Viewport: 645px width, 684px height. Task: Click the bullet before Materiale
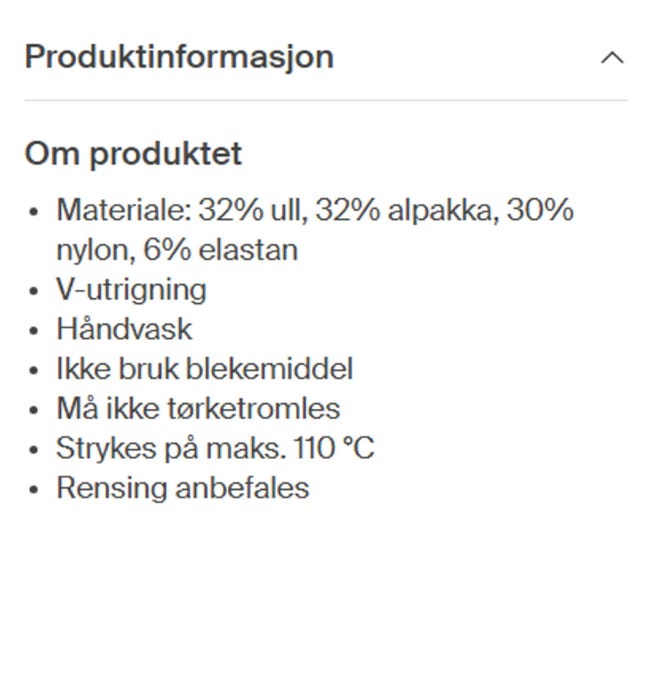pos(35,213)
